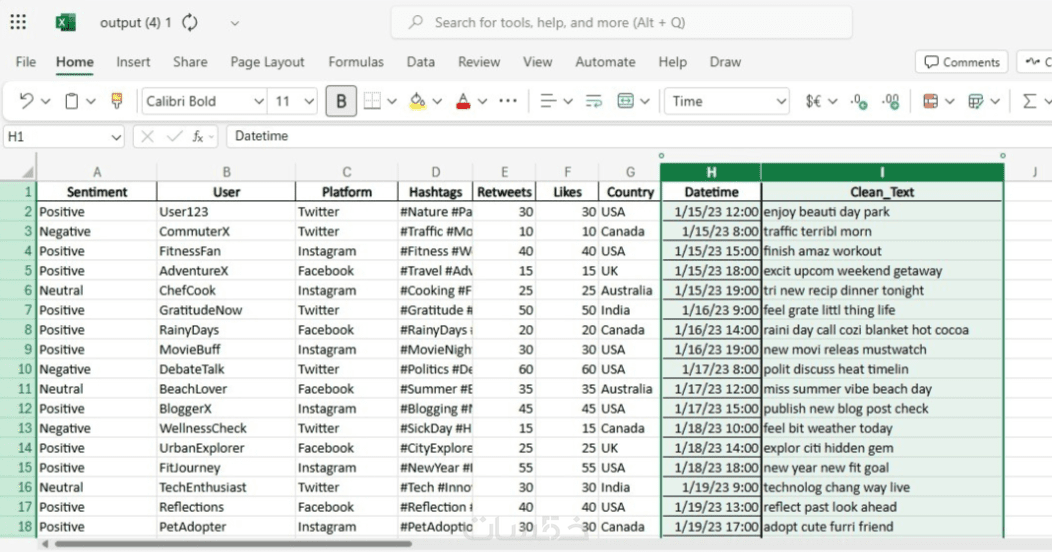This screenshot has height=552, width=1052.
Task: Switch to the Draw tab
Action: coord(725,62)
